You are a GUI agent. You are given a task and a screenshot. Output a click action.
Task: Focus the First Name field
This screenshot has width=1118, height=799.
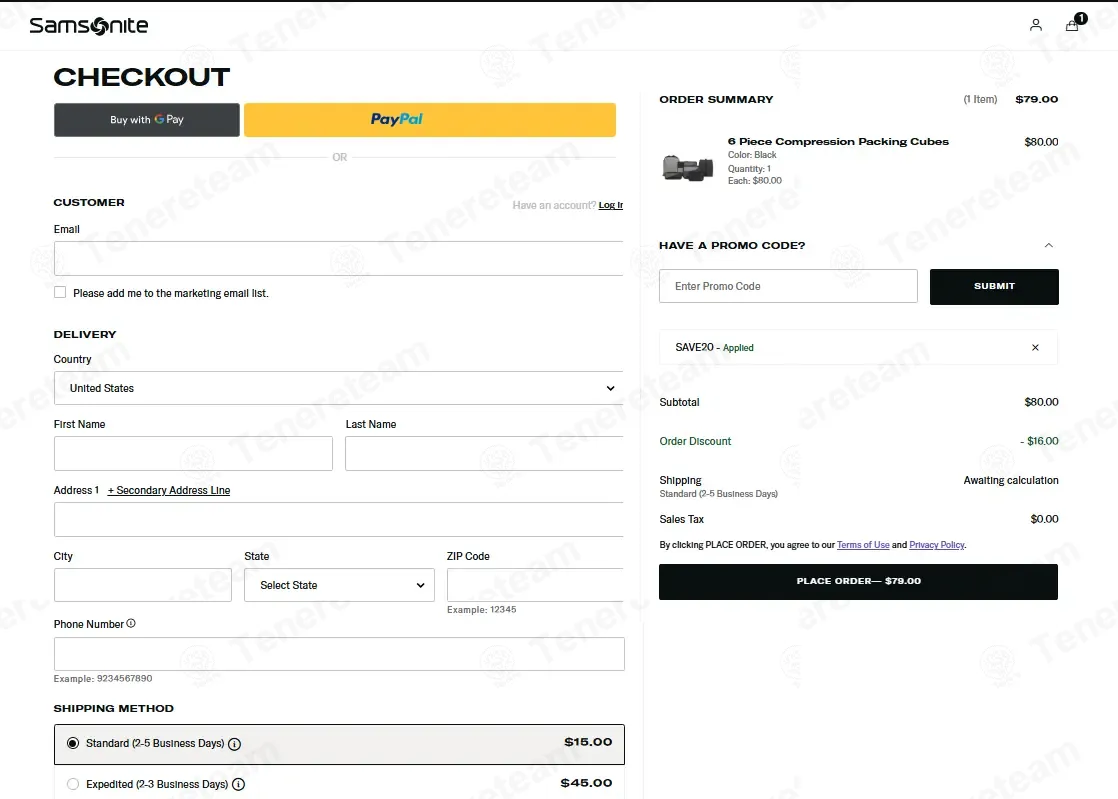[193, 453]
